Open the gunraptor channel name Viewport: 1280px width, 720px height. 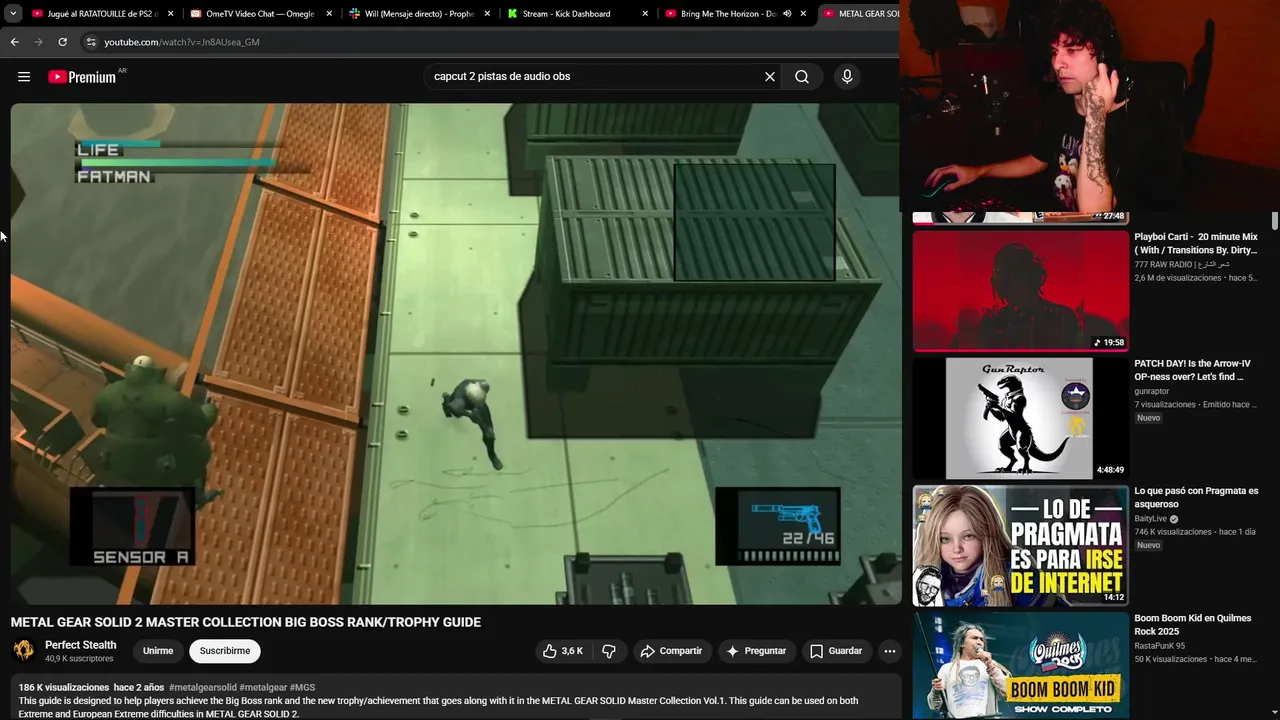coord(1152,391)
